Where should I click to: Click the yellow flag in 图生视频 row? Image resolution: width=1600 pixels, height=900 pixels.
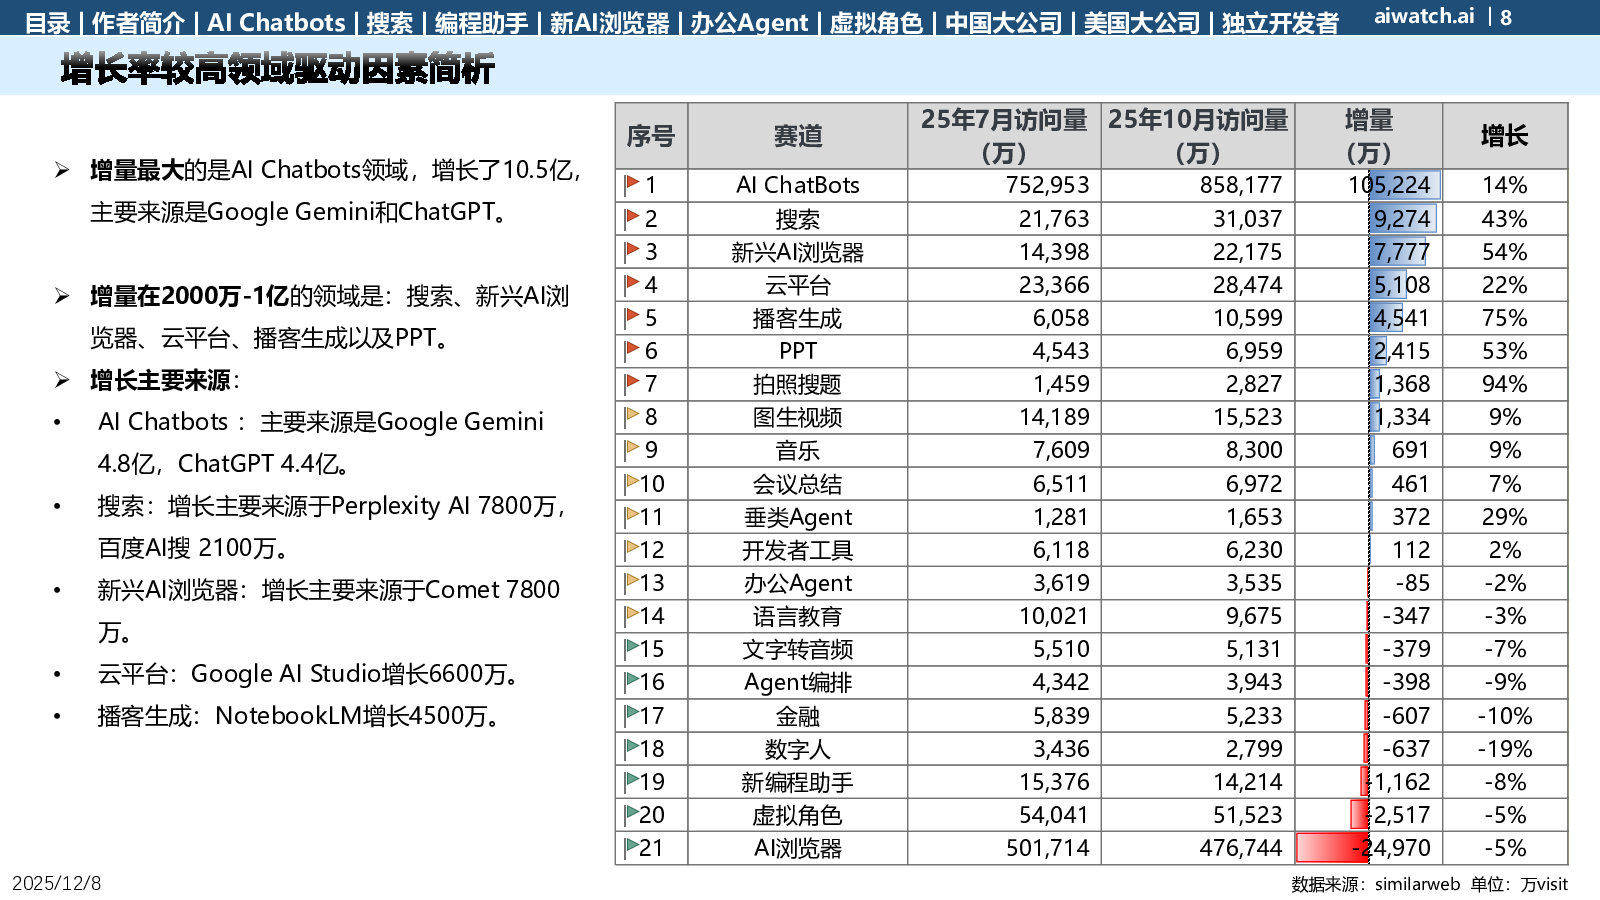[632, 416]
